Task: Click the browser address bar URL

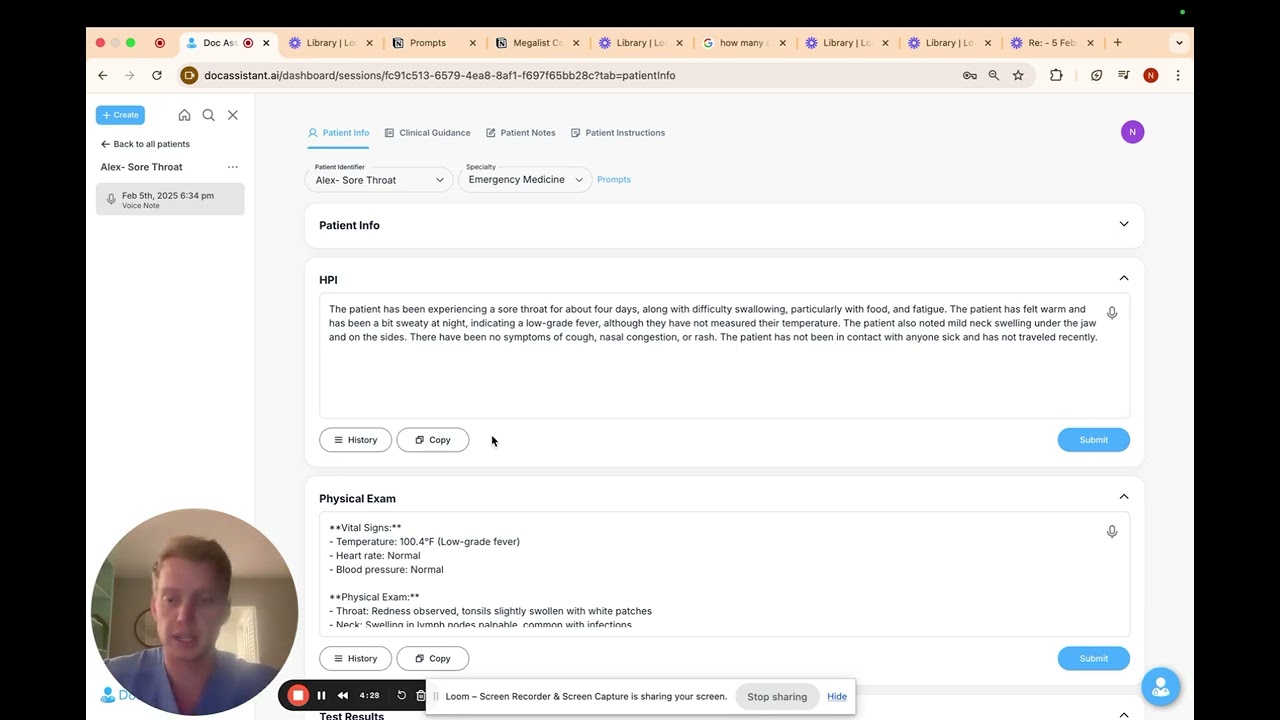Action: [440, 75]
